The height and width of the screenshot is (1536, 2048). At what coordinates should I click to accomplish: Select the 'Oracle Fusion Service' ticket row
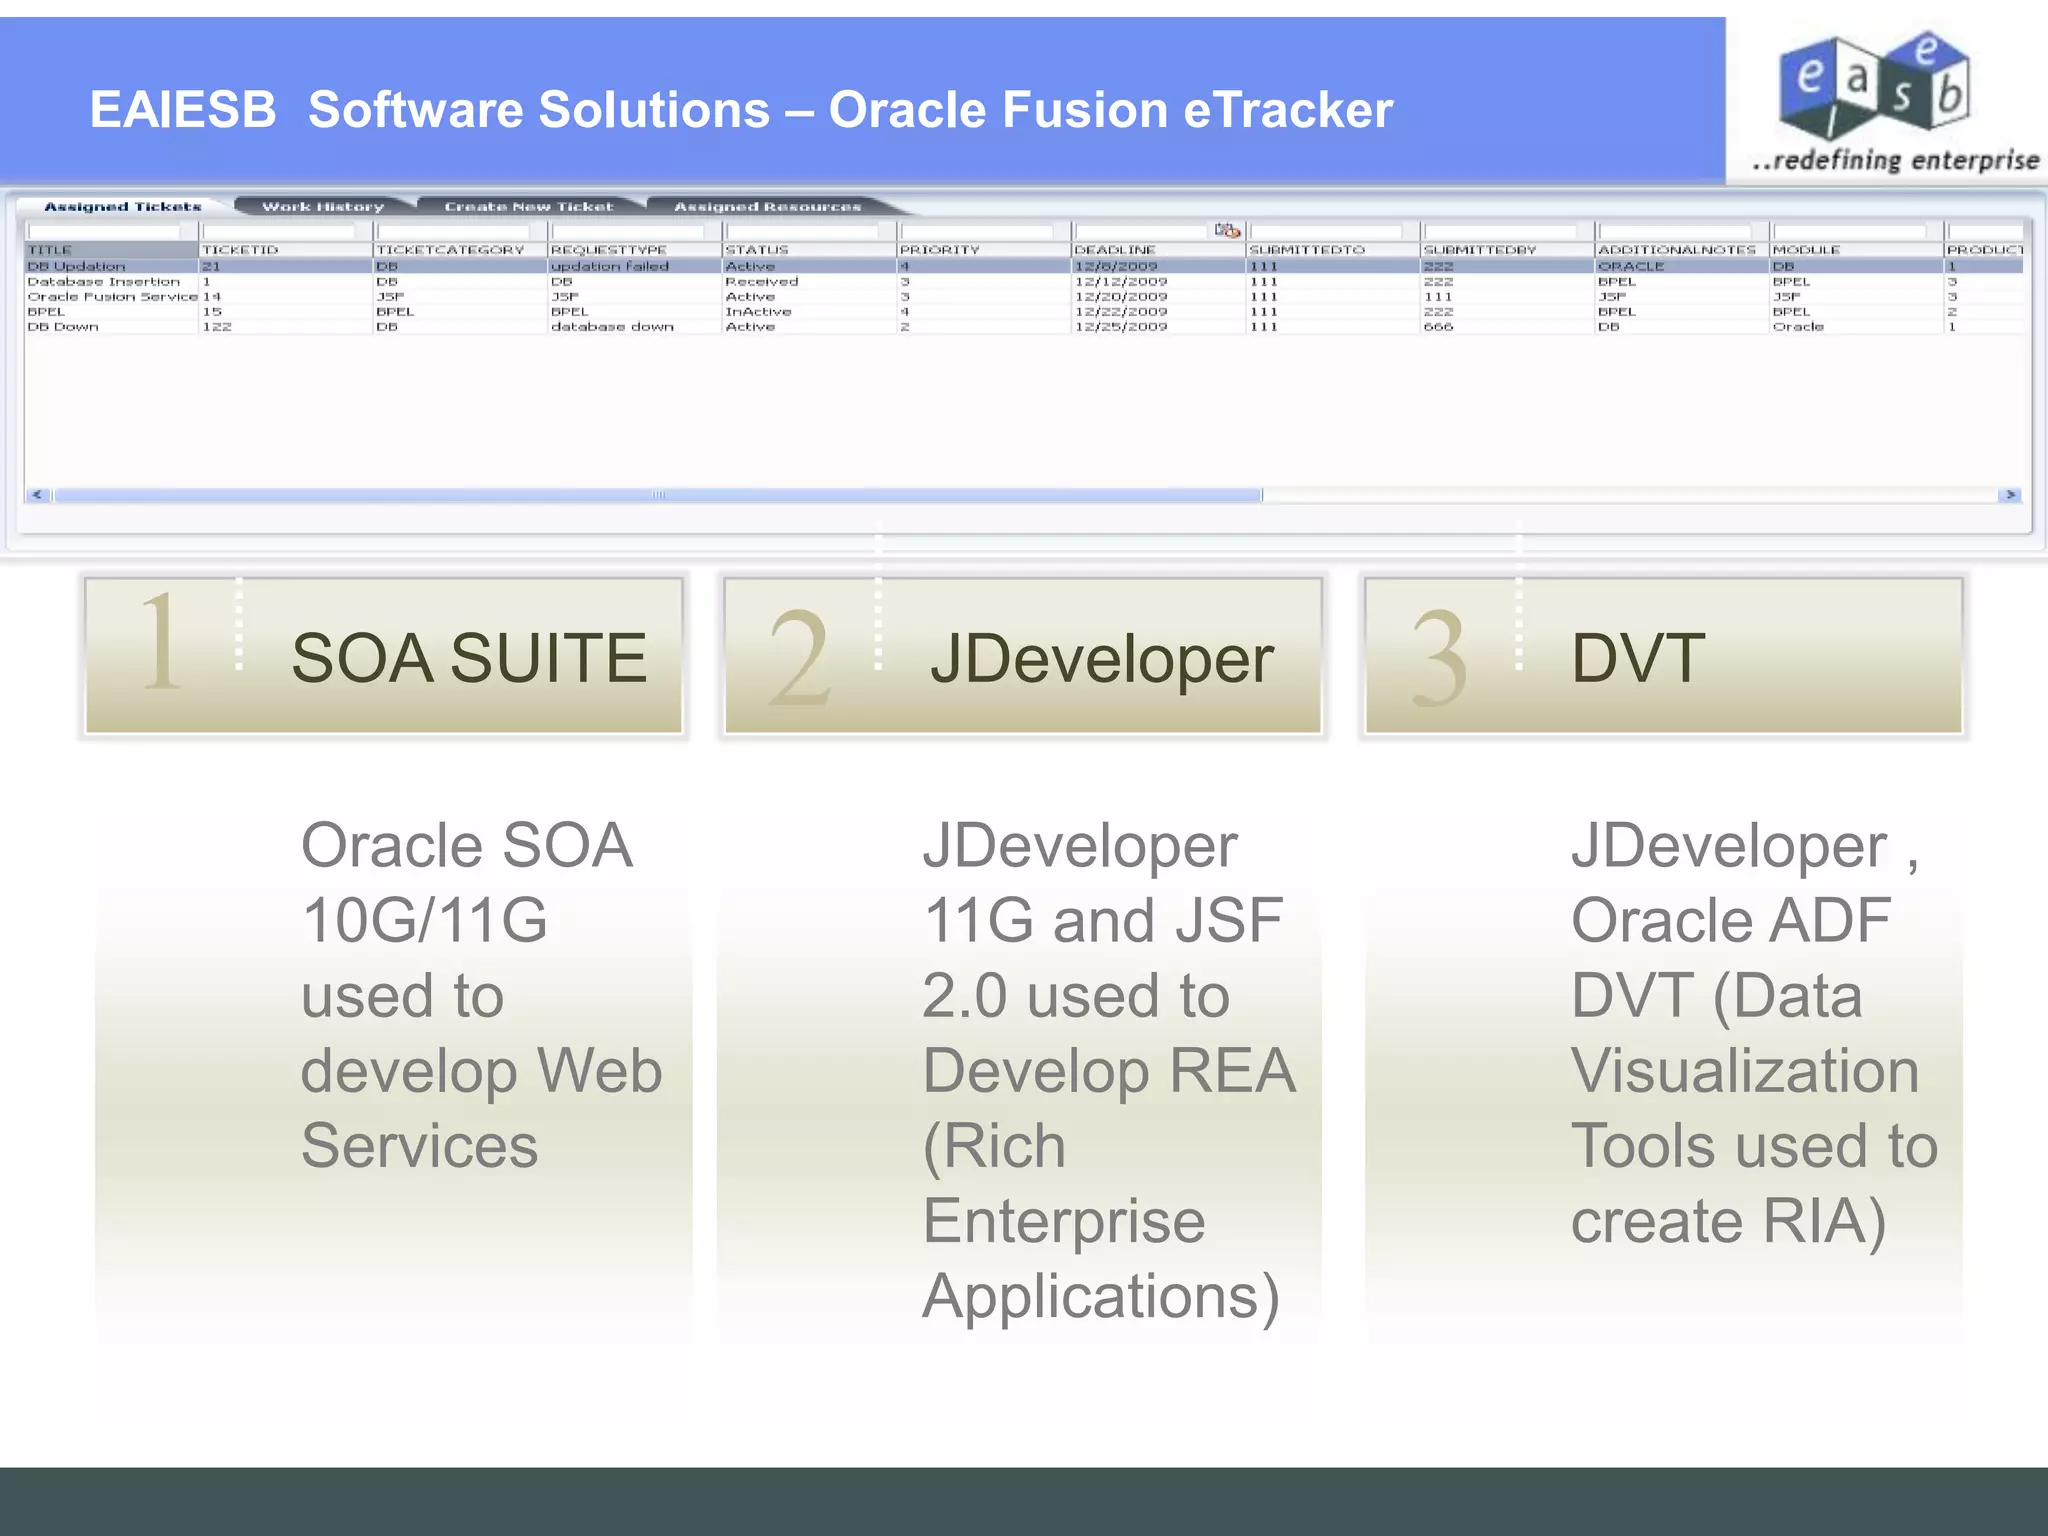[x=1024, y=297]
